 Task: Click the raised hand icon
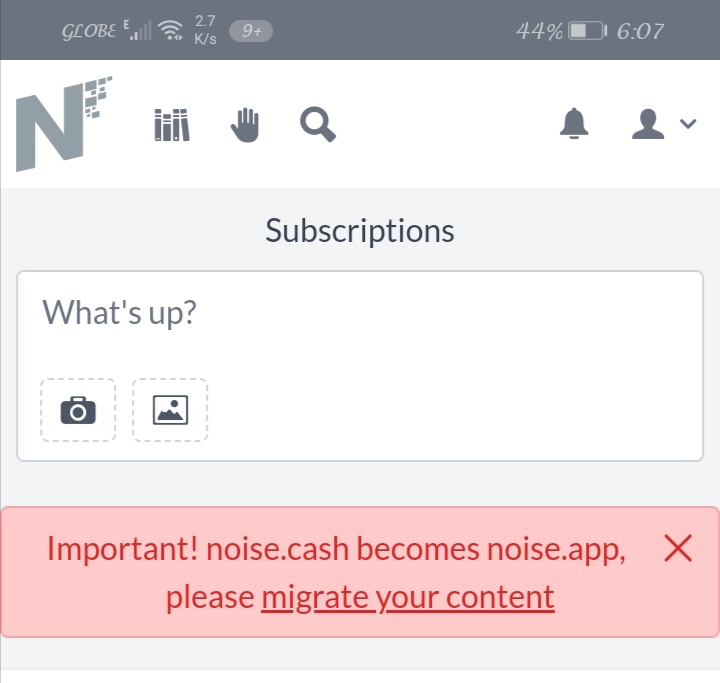tap(245, 124)
